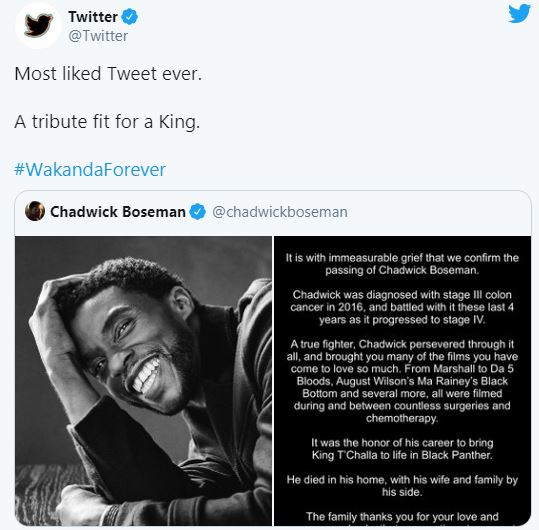This screenshot has width=539, height=530.
Task: Click the 'A true fighter' paragraph
Action: coord(402,381)
